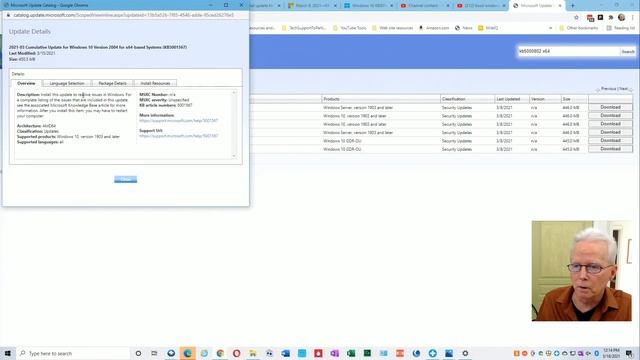Image resolution: width=640 pixels, height=360 pixels.
Task: Launch Google Chrome from the taskbar
Action: point(220,353)
